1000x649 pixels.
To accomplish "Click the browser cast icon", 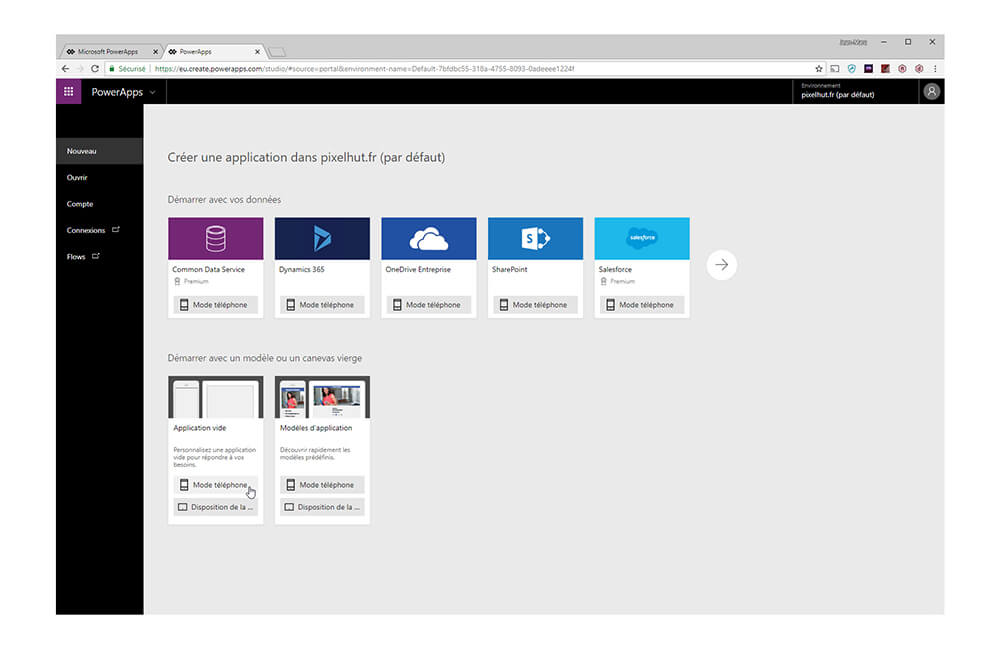I will [x=835, y=69].
